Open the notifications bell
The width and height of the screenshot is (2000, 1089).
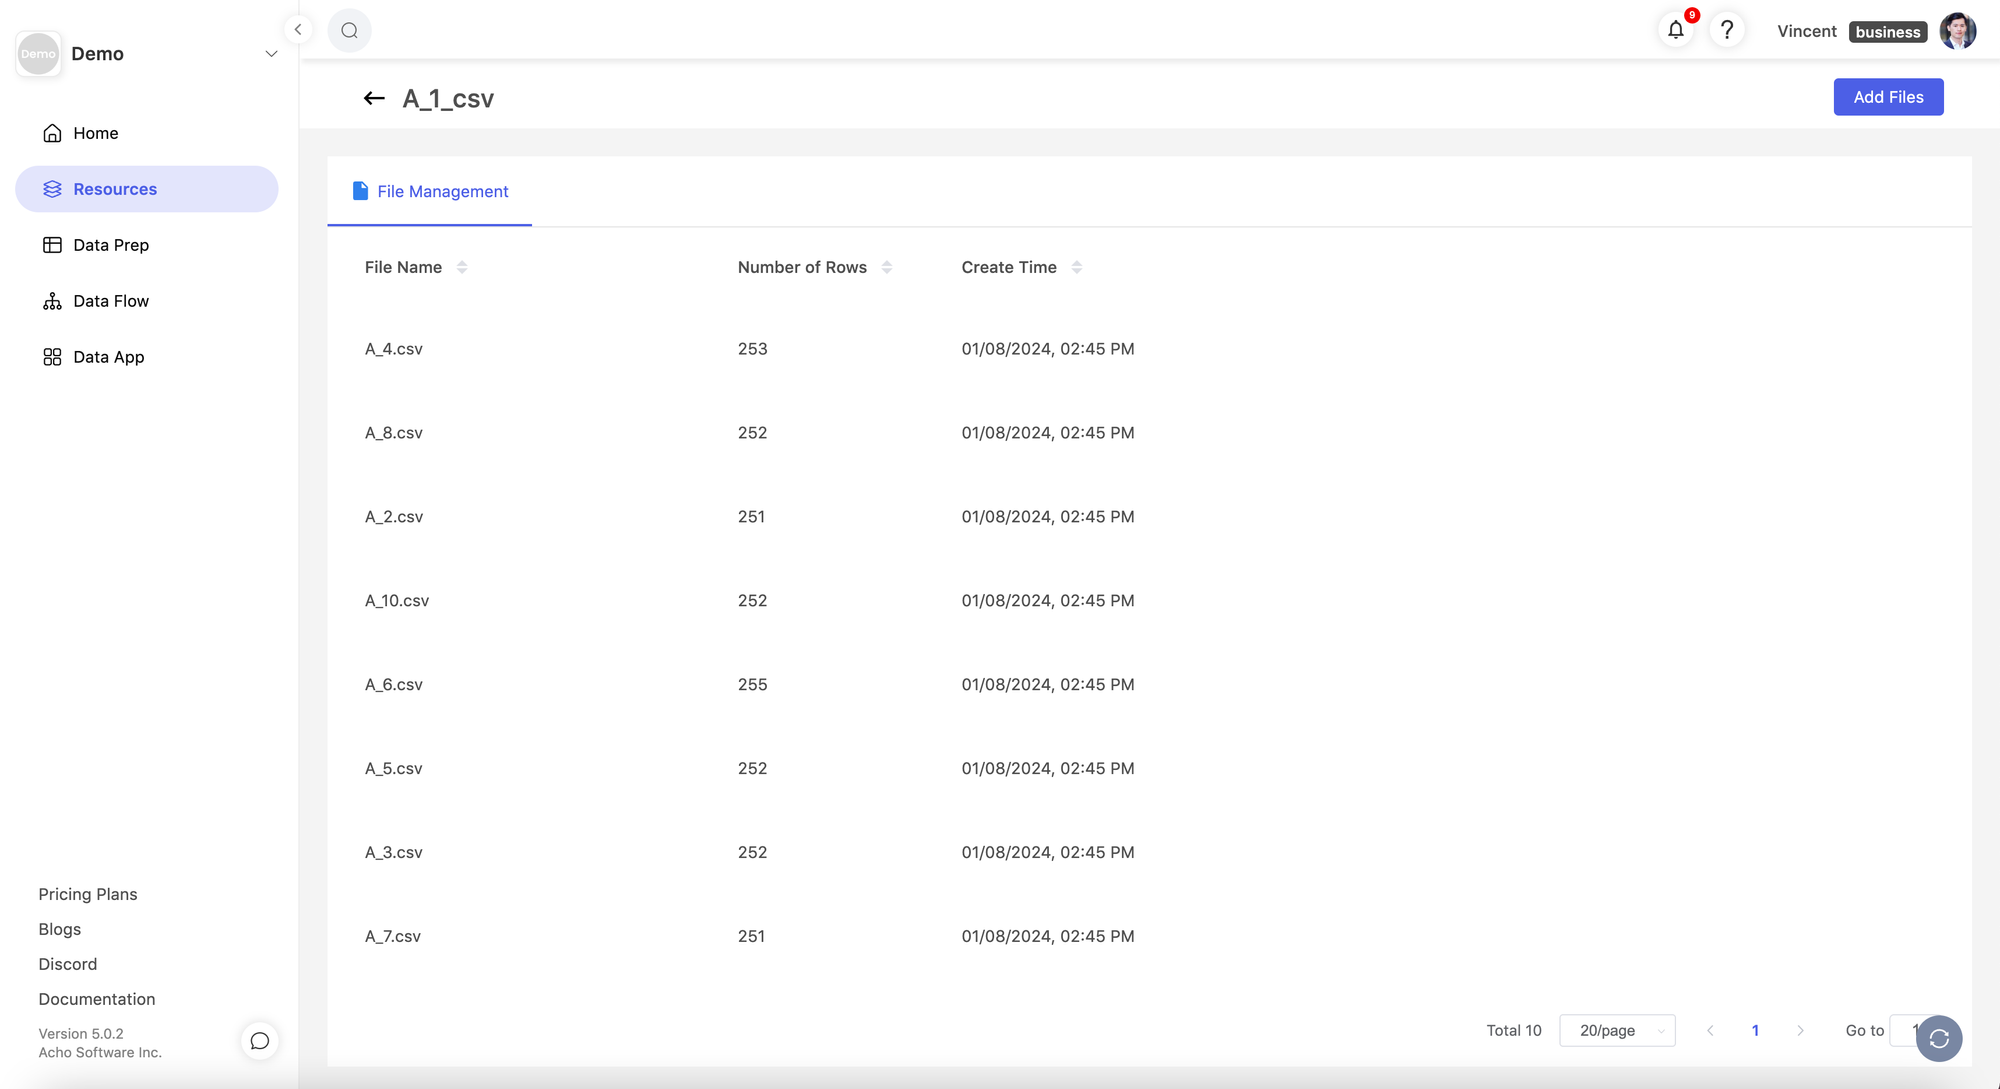(x=1676, y=30)
